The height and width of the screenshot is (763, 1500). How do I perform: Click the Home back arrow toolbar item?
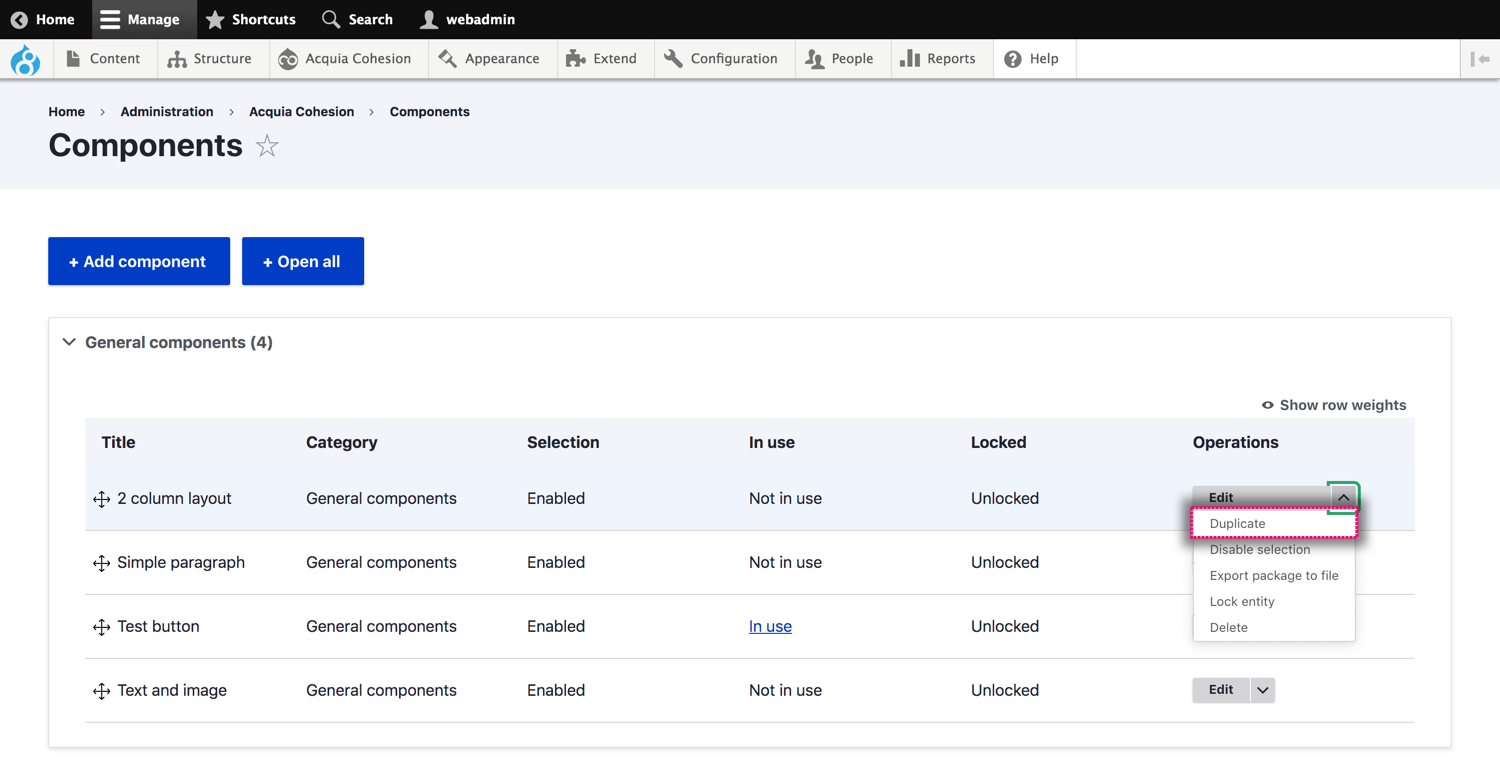(42, 19)
